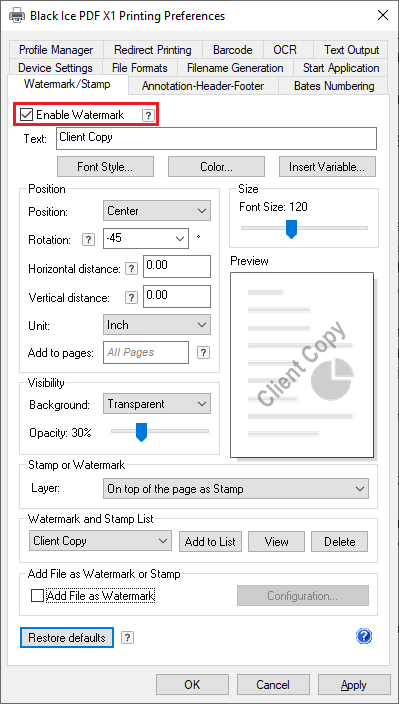Switch to the Bates Numbering tab

coord(334,86)
